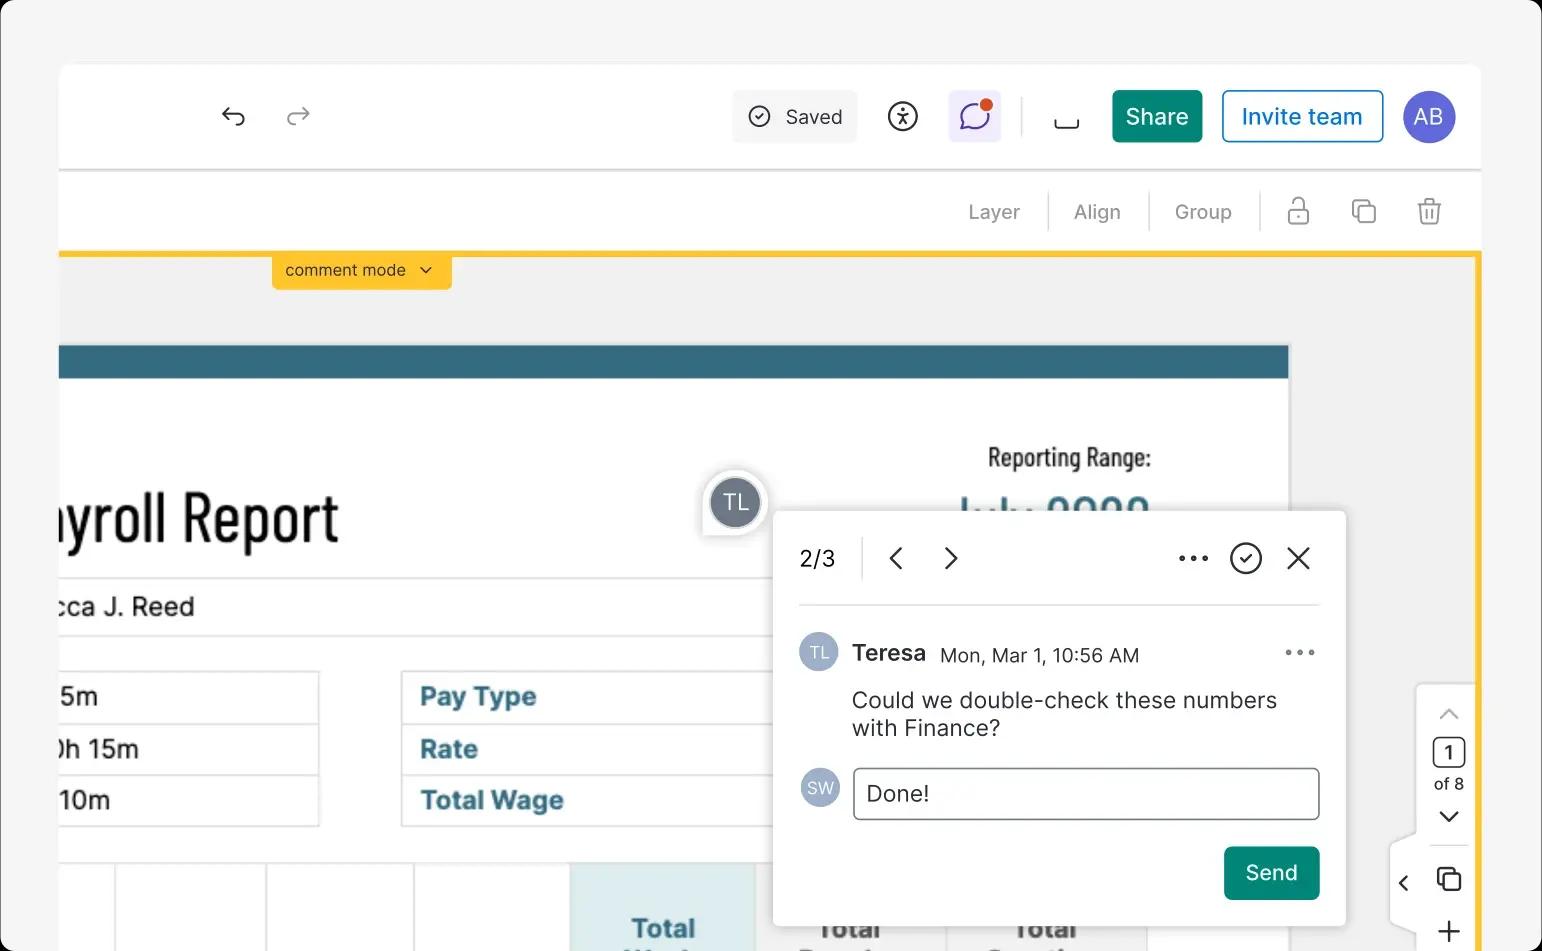Click the Rate table cell

click(x=587, y=749)
